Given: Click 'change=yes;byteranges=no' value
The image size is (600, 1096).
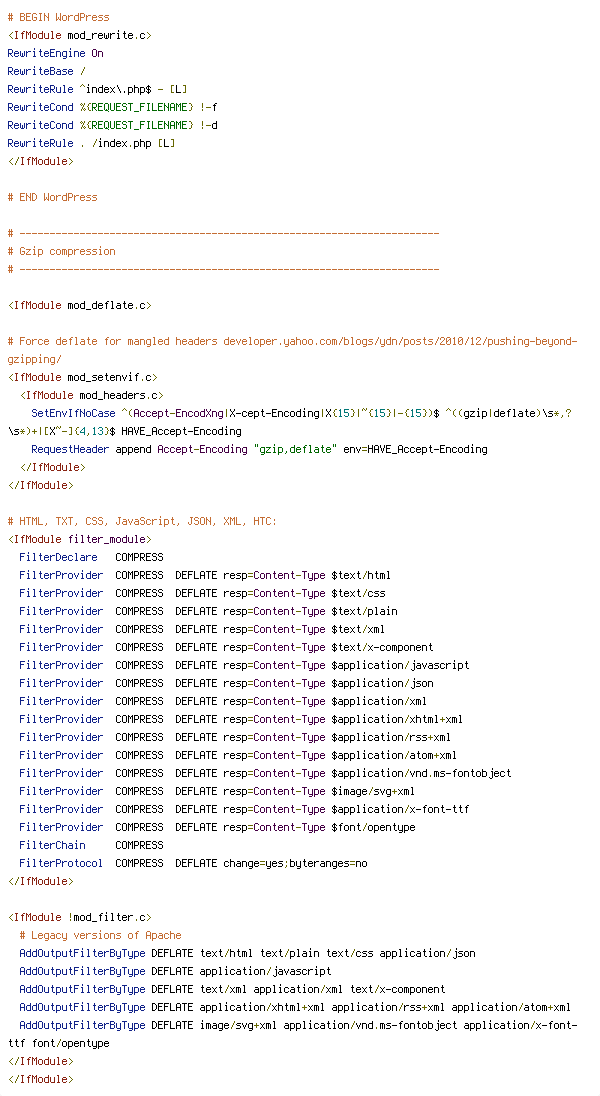Looking at the screenshot, I should click(x=295, y=863).
